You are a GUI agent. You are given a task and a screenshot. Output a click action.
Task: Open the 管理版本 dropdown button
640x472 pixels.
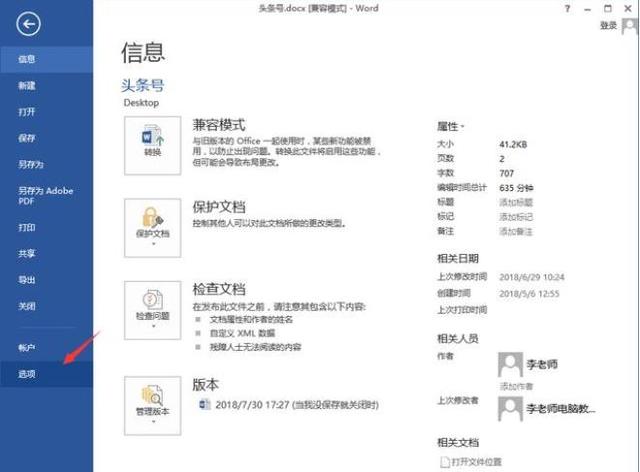pos(153,406)
